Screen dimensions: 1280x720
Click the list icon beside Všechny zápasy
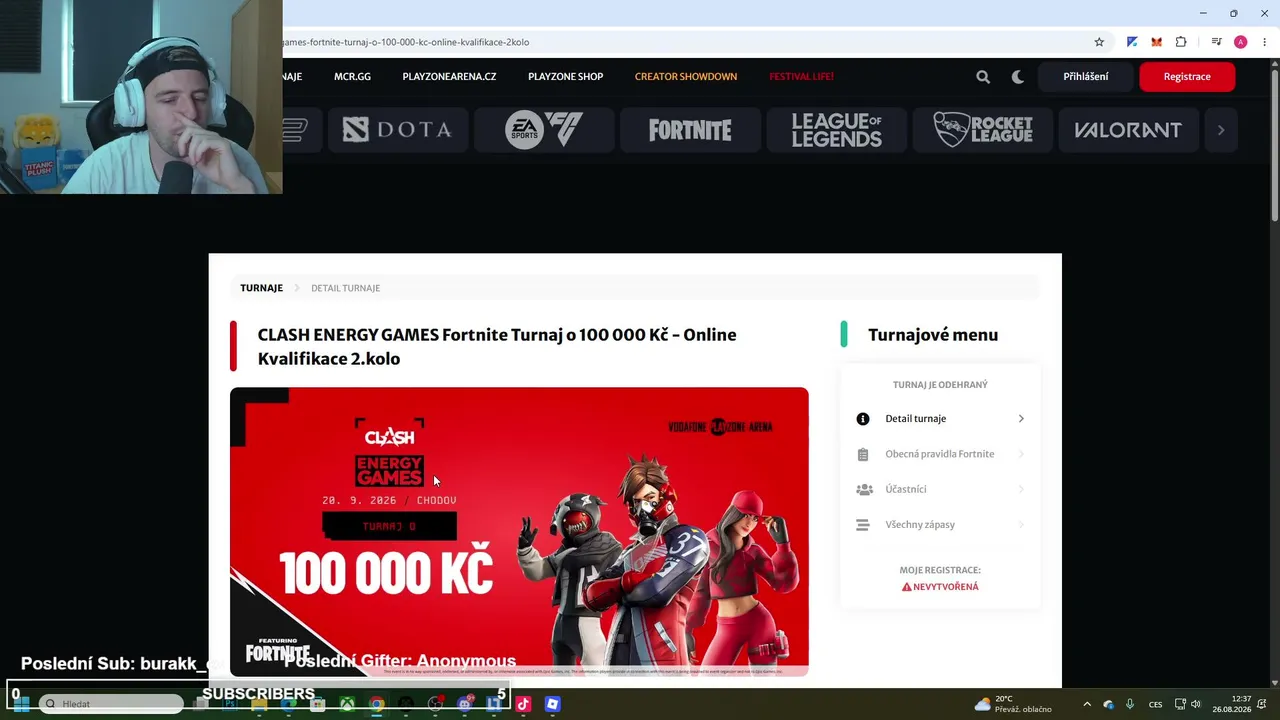click(863, 524)
